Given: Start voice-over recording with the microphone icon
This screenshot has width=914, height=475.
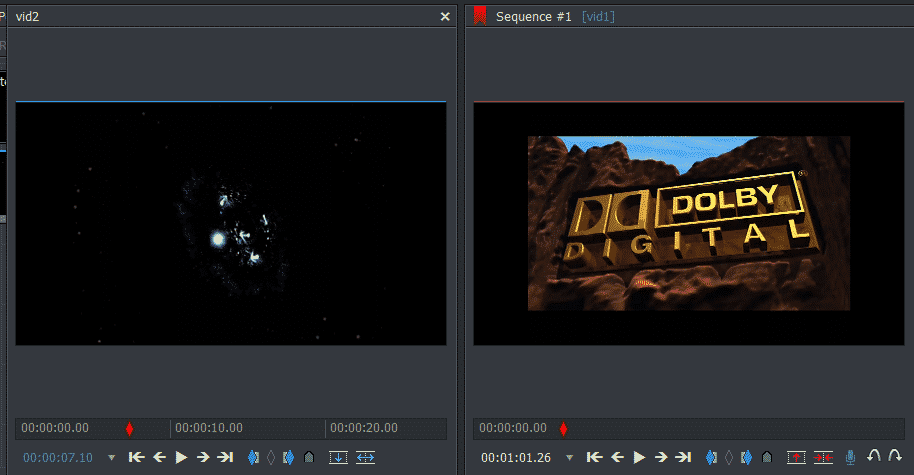Looking at the screenshot, I should pyautogui.click(x=850, y=458).
